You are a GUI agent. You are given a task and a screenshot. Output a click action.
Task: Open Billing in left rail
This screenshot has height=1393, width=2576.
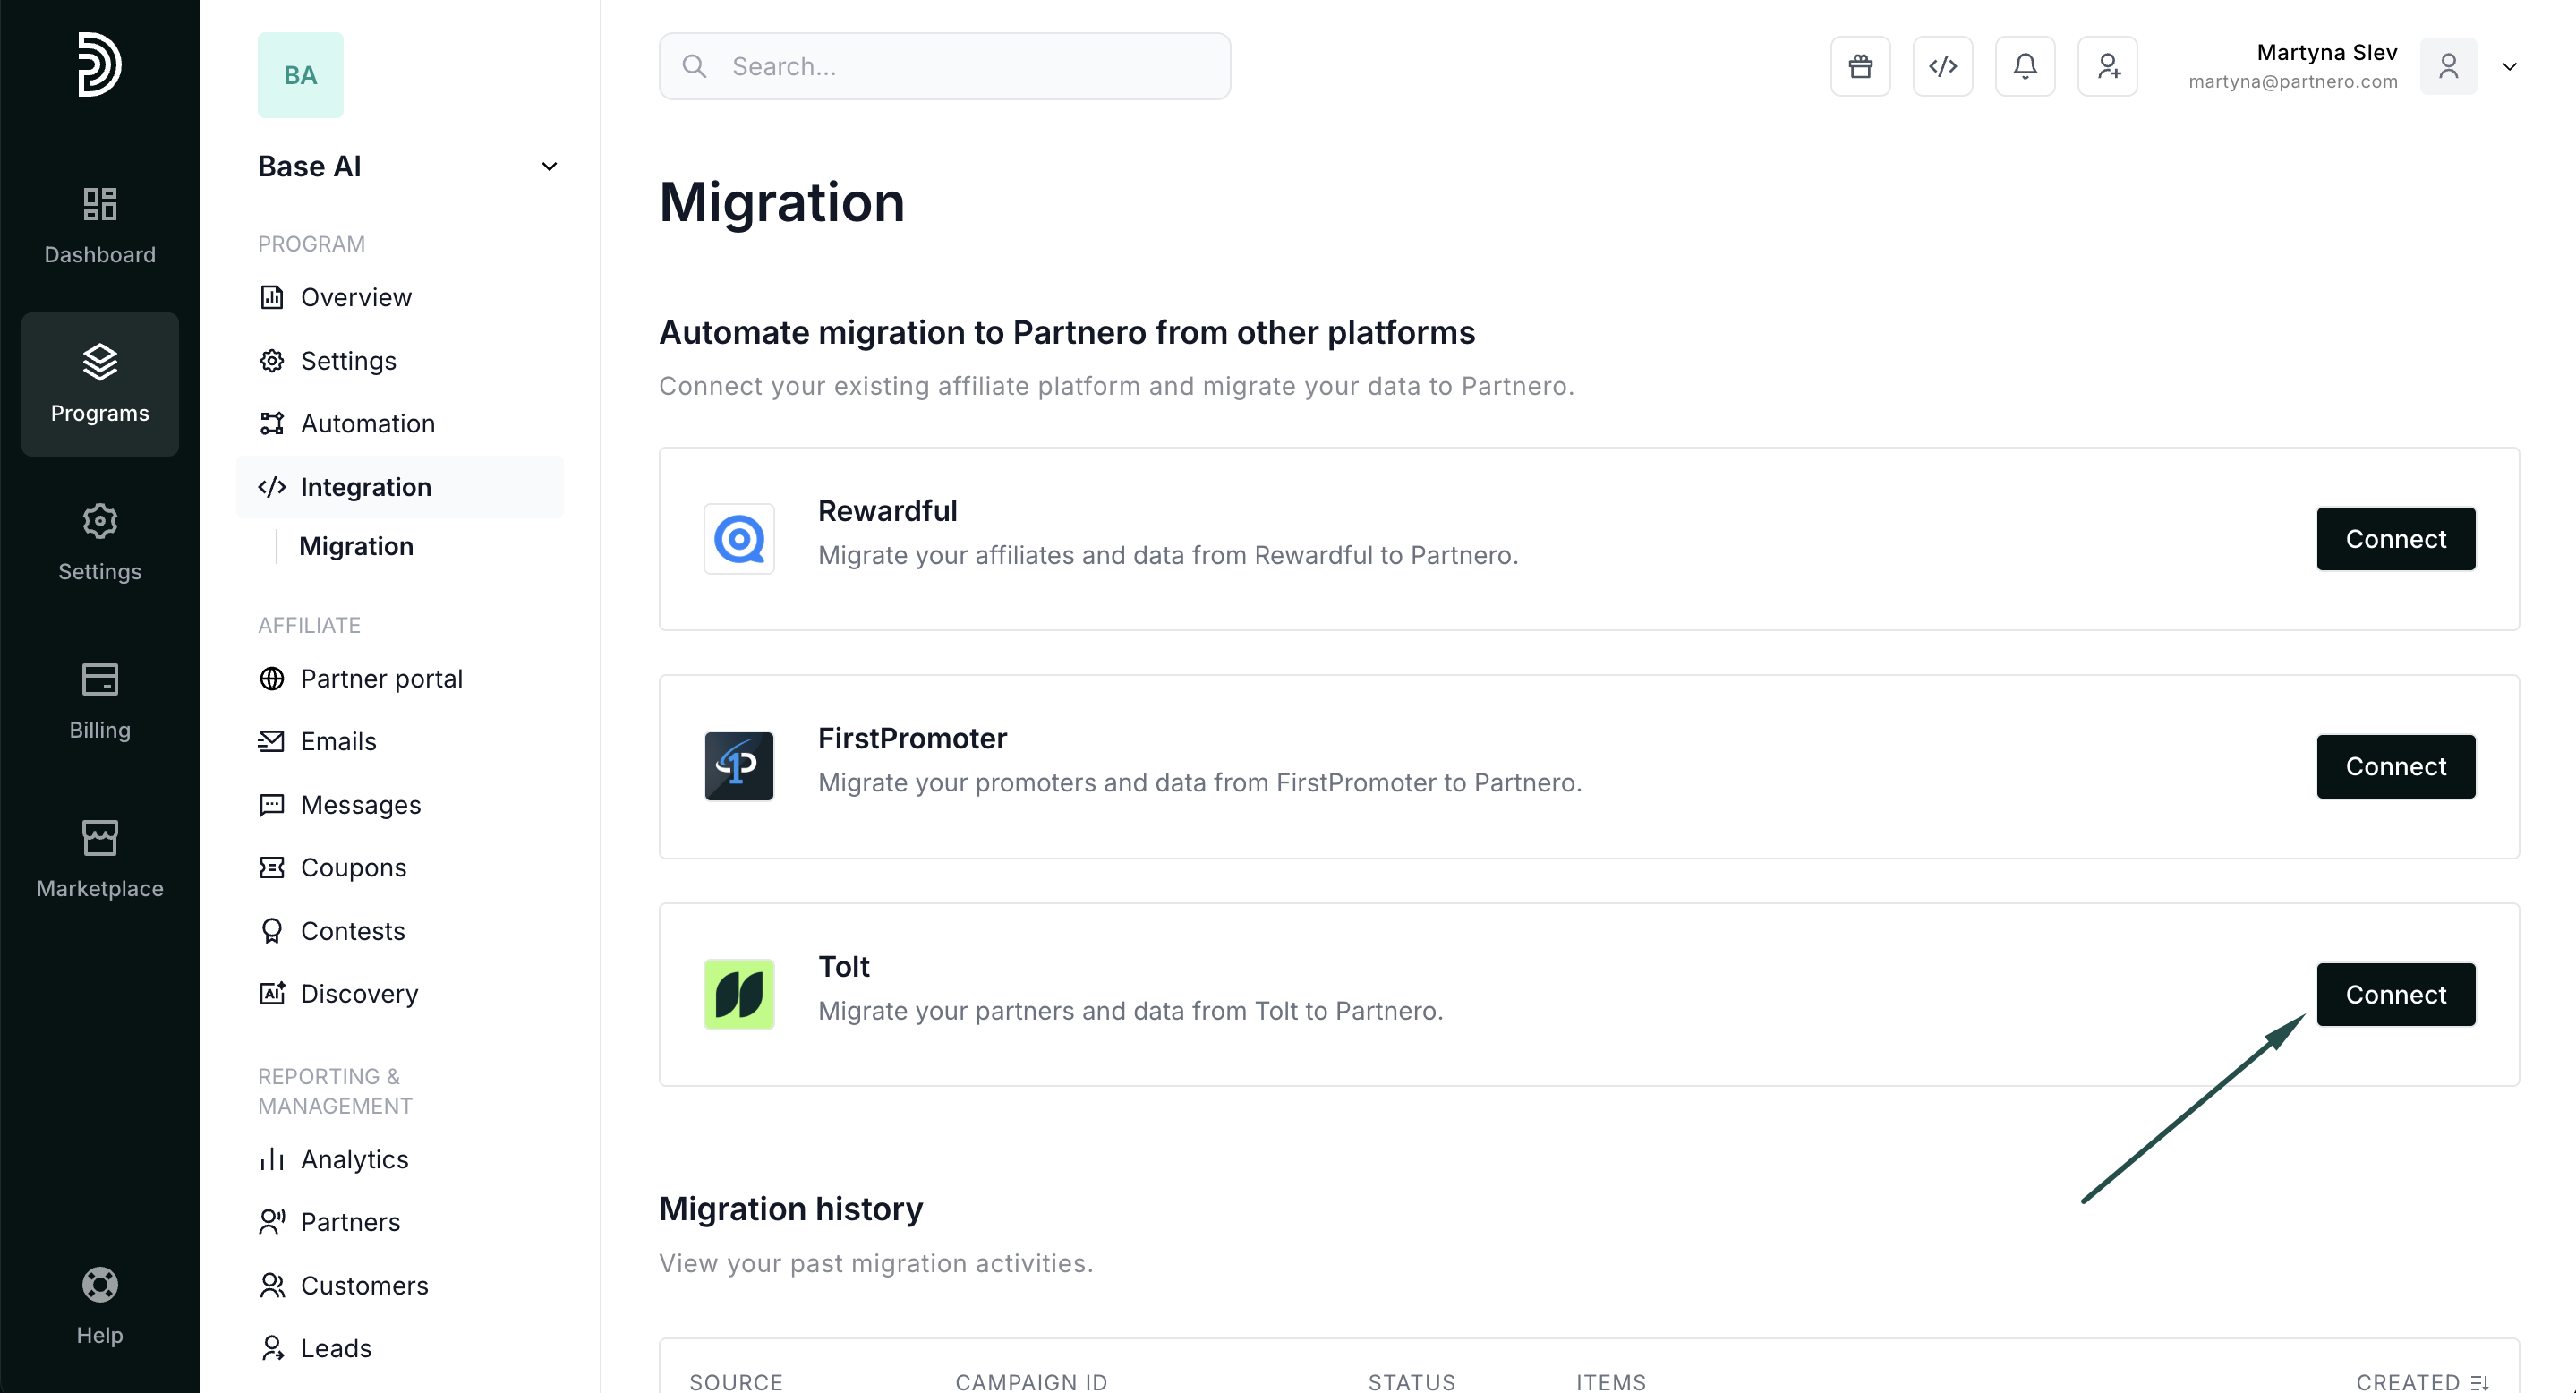pyautogui.click(x=99, y=700)
